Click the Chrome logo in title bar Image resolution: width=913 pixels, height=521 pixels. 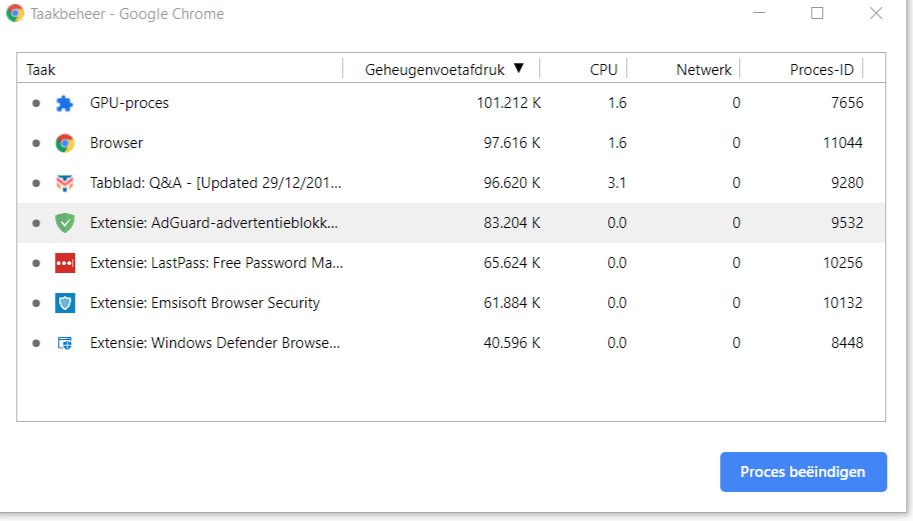click(x=15, y=14)
